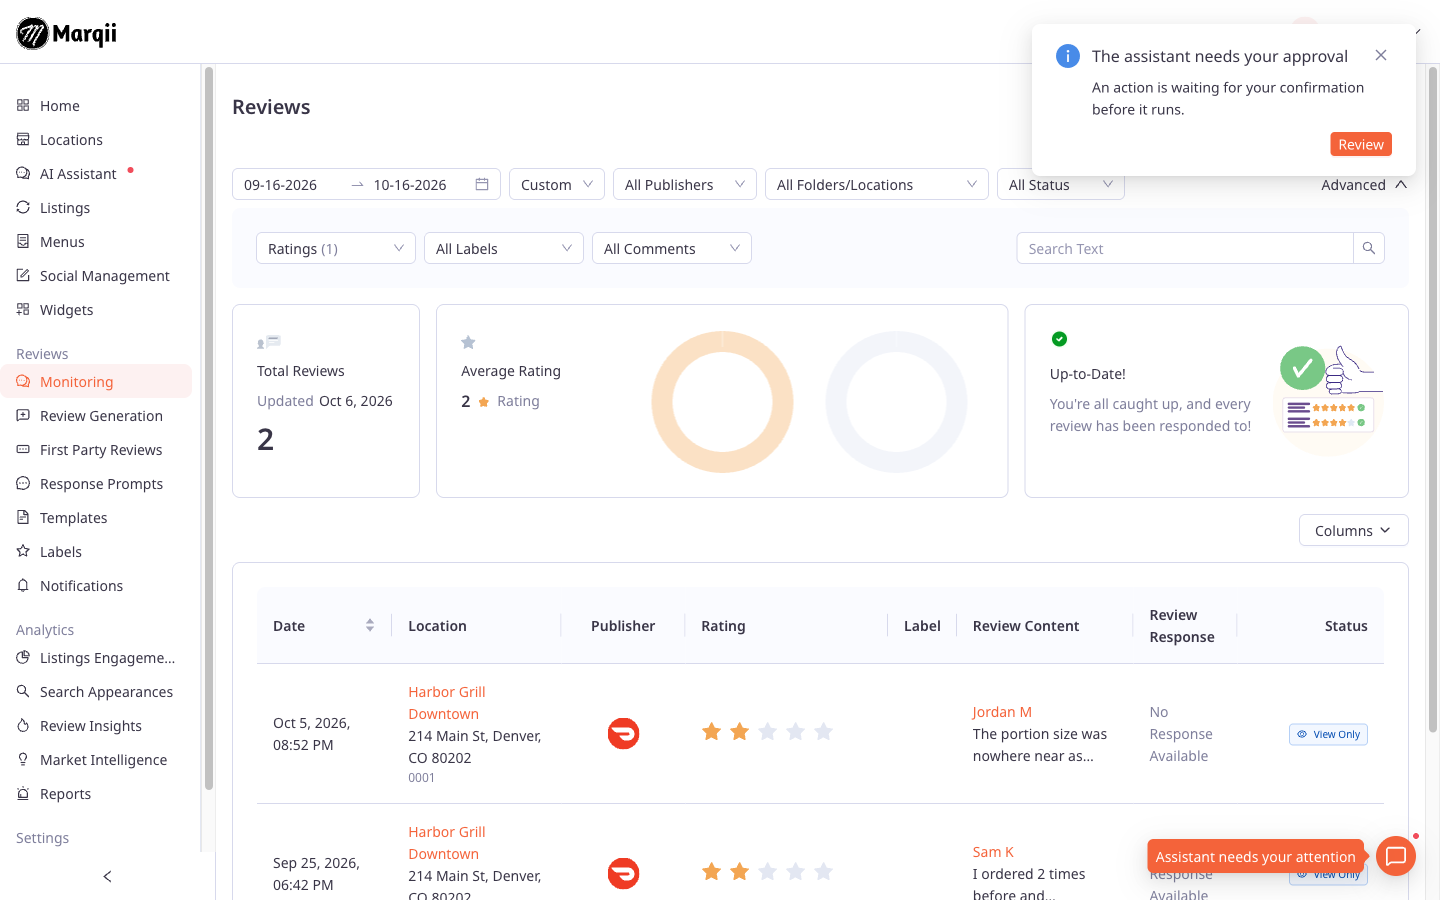The height and width of the screenshot is (900, 1440).
Task: Click the main page vertical scrollbar
Action: pos(1433,400)
